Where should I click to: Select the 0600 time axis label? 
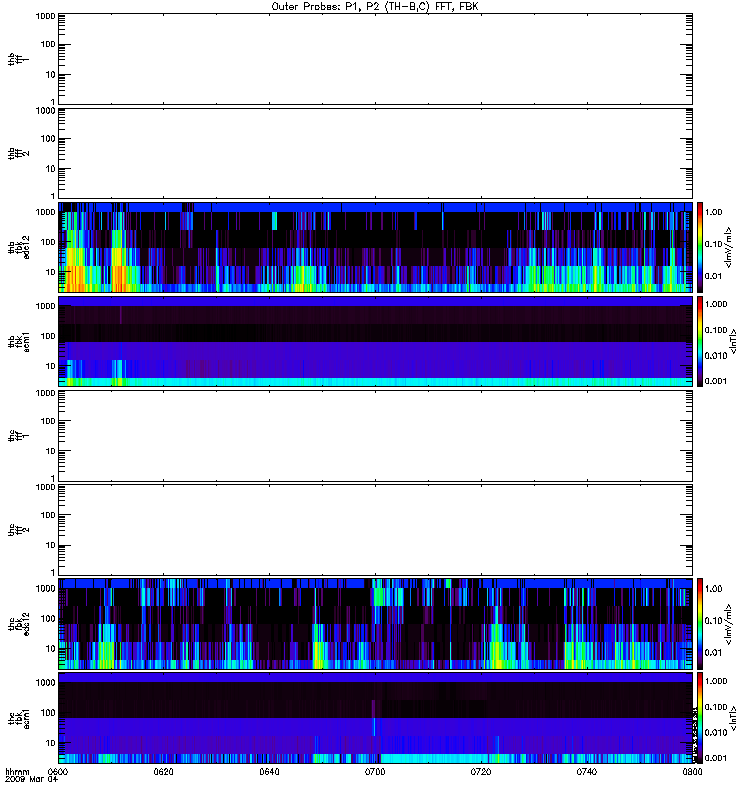pyautogui.click(x=58, y=772)
